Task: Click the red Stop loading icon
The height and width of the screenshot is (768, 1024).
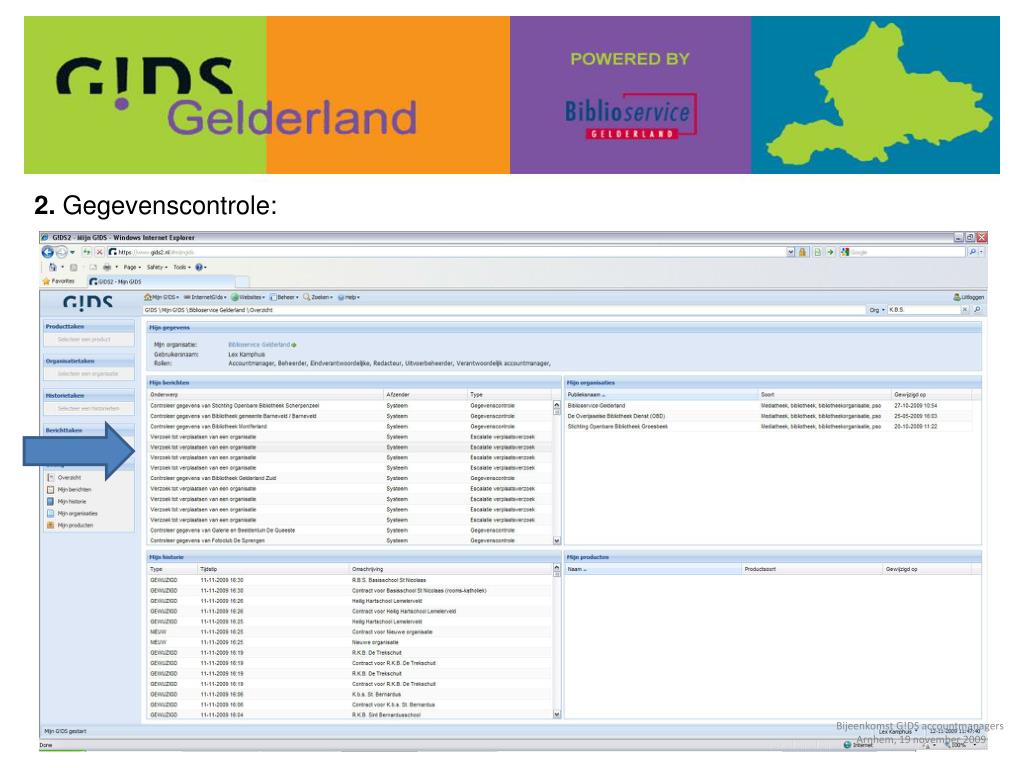Action: (99, 252)
